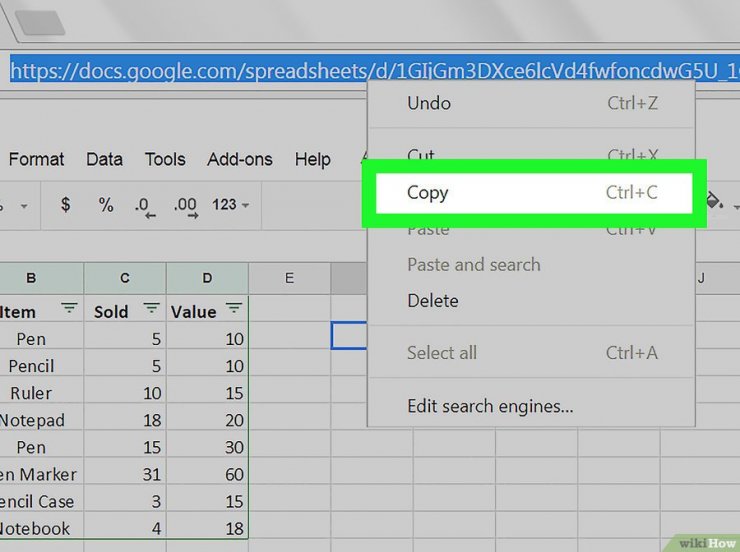Format as percent icon
The width and height of the screenshot is (740, 552).
(x=106, y=205)
